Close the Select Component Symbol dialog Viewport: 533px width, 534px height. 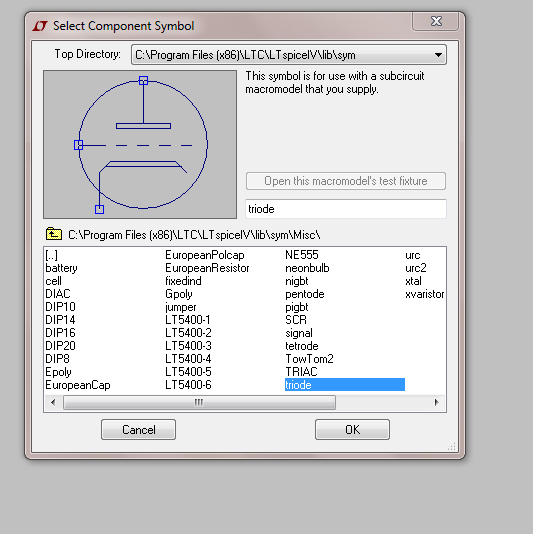coord(436,21)
